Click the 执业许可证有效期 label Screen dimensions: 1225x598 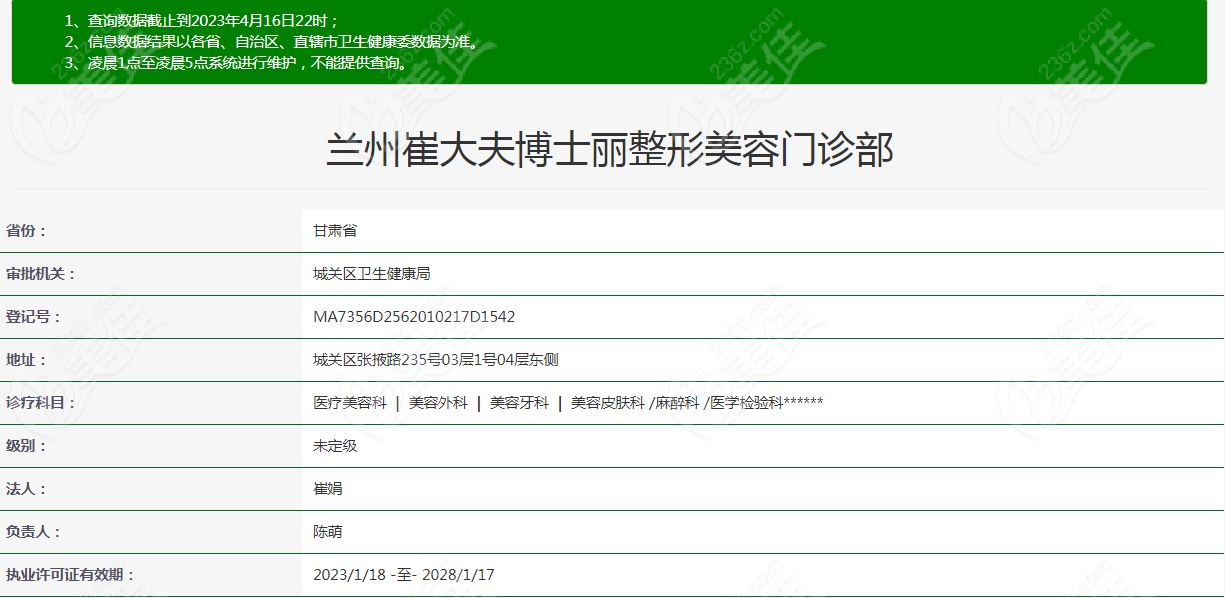pyautogui.click(x=70, y=575)
